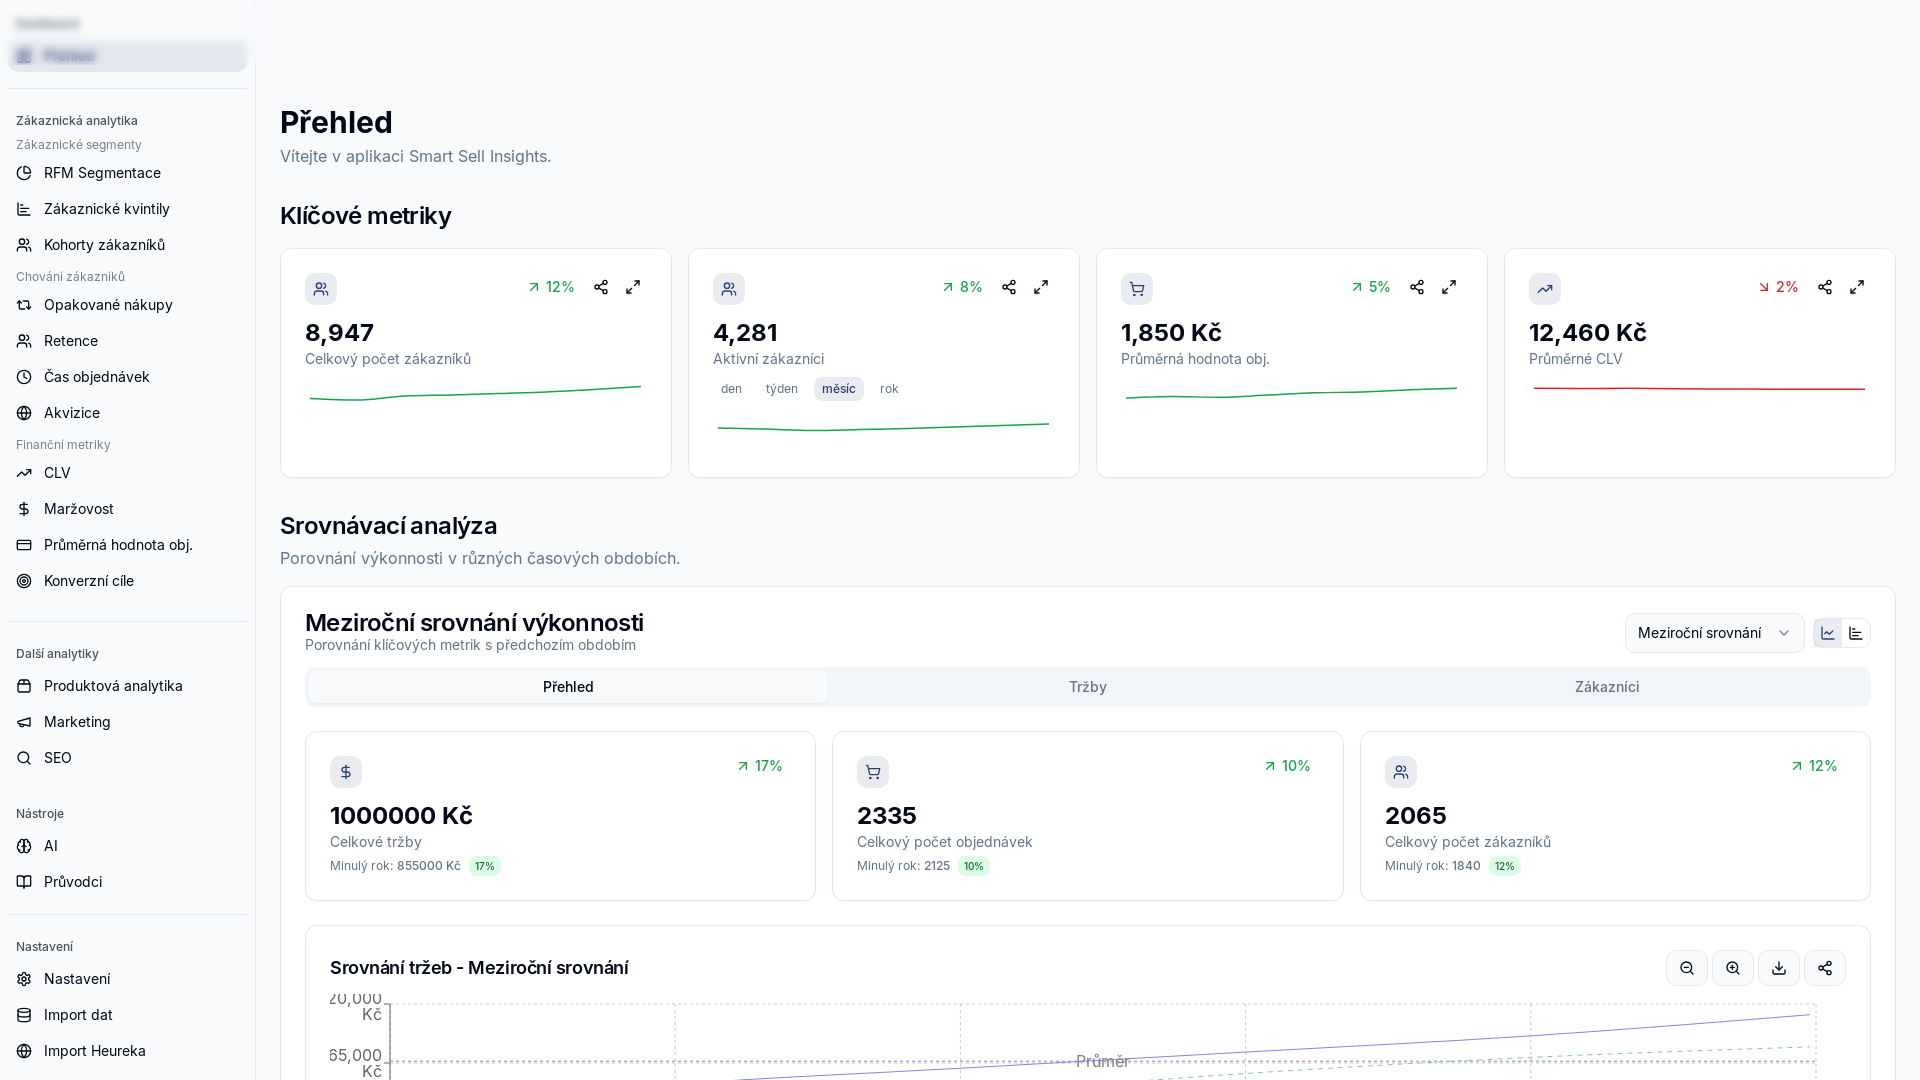1920x1080 pixels.
Task: Open RFM Segmentace in sidebar
Action: tap(102, 173)
